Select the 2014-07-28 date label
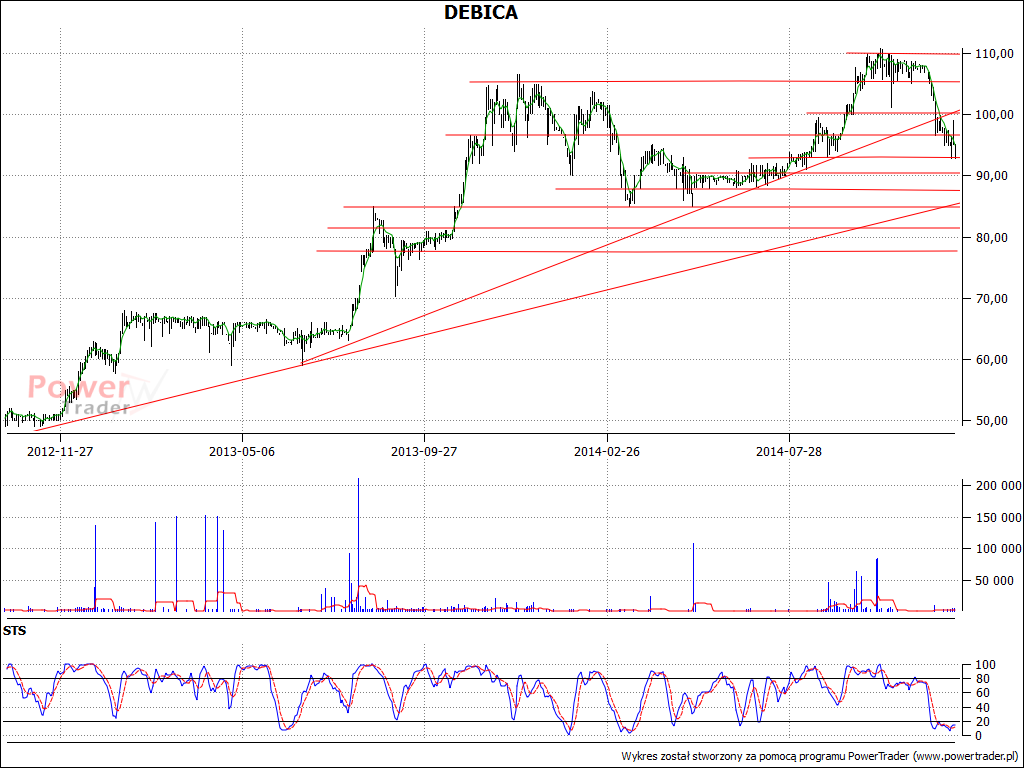Image resolution: width=1024 pixels, height=768 pixels. tap(789, 451)
